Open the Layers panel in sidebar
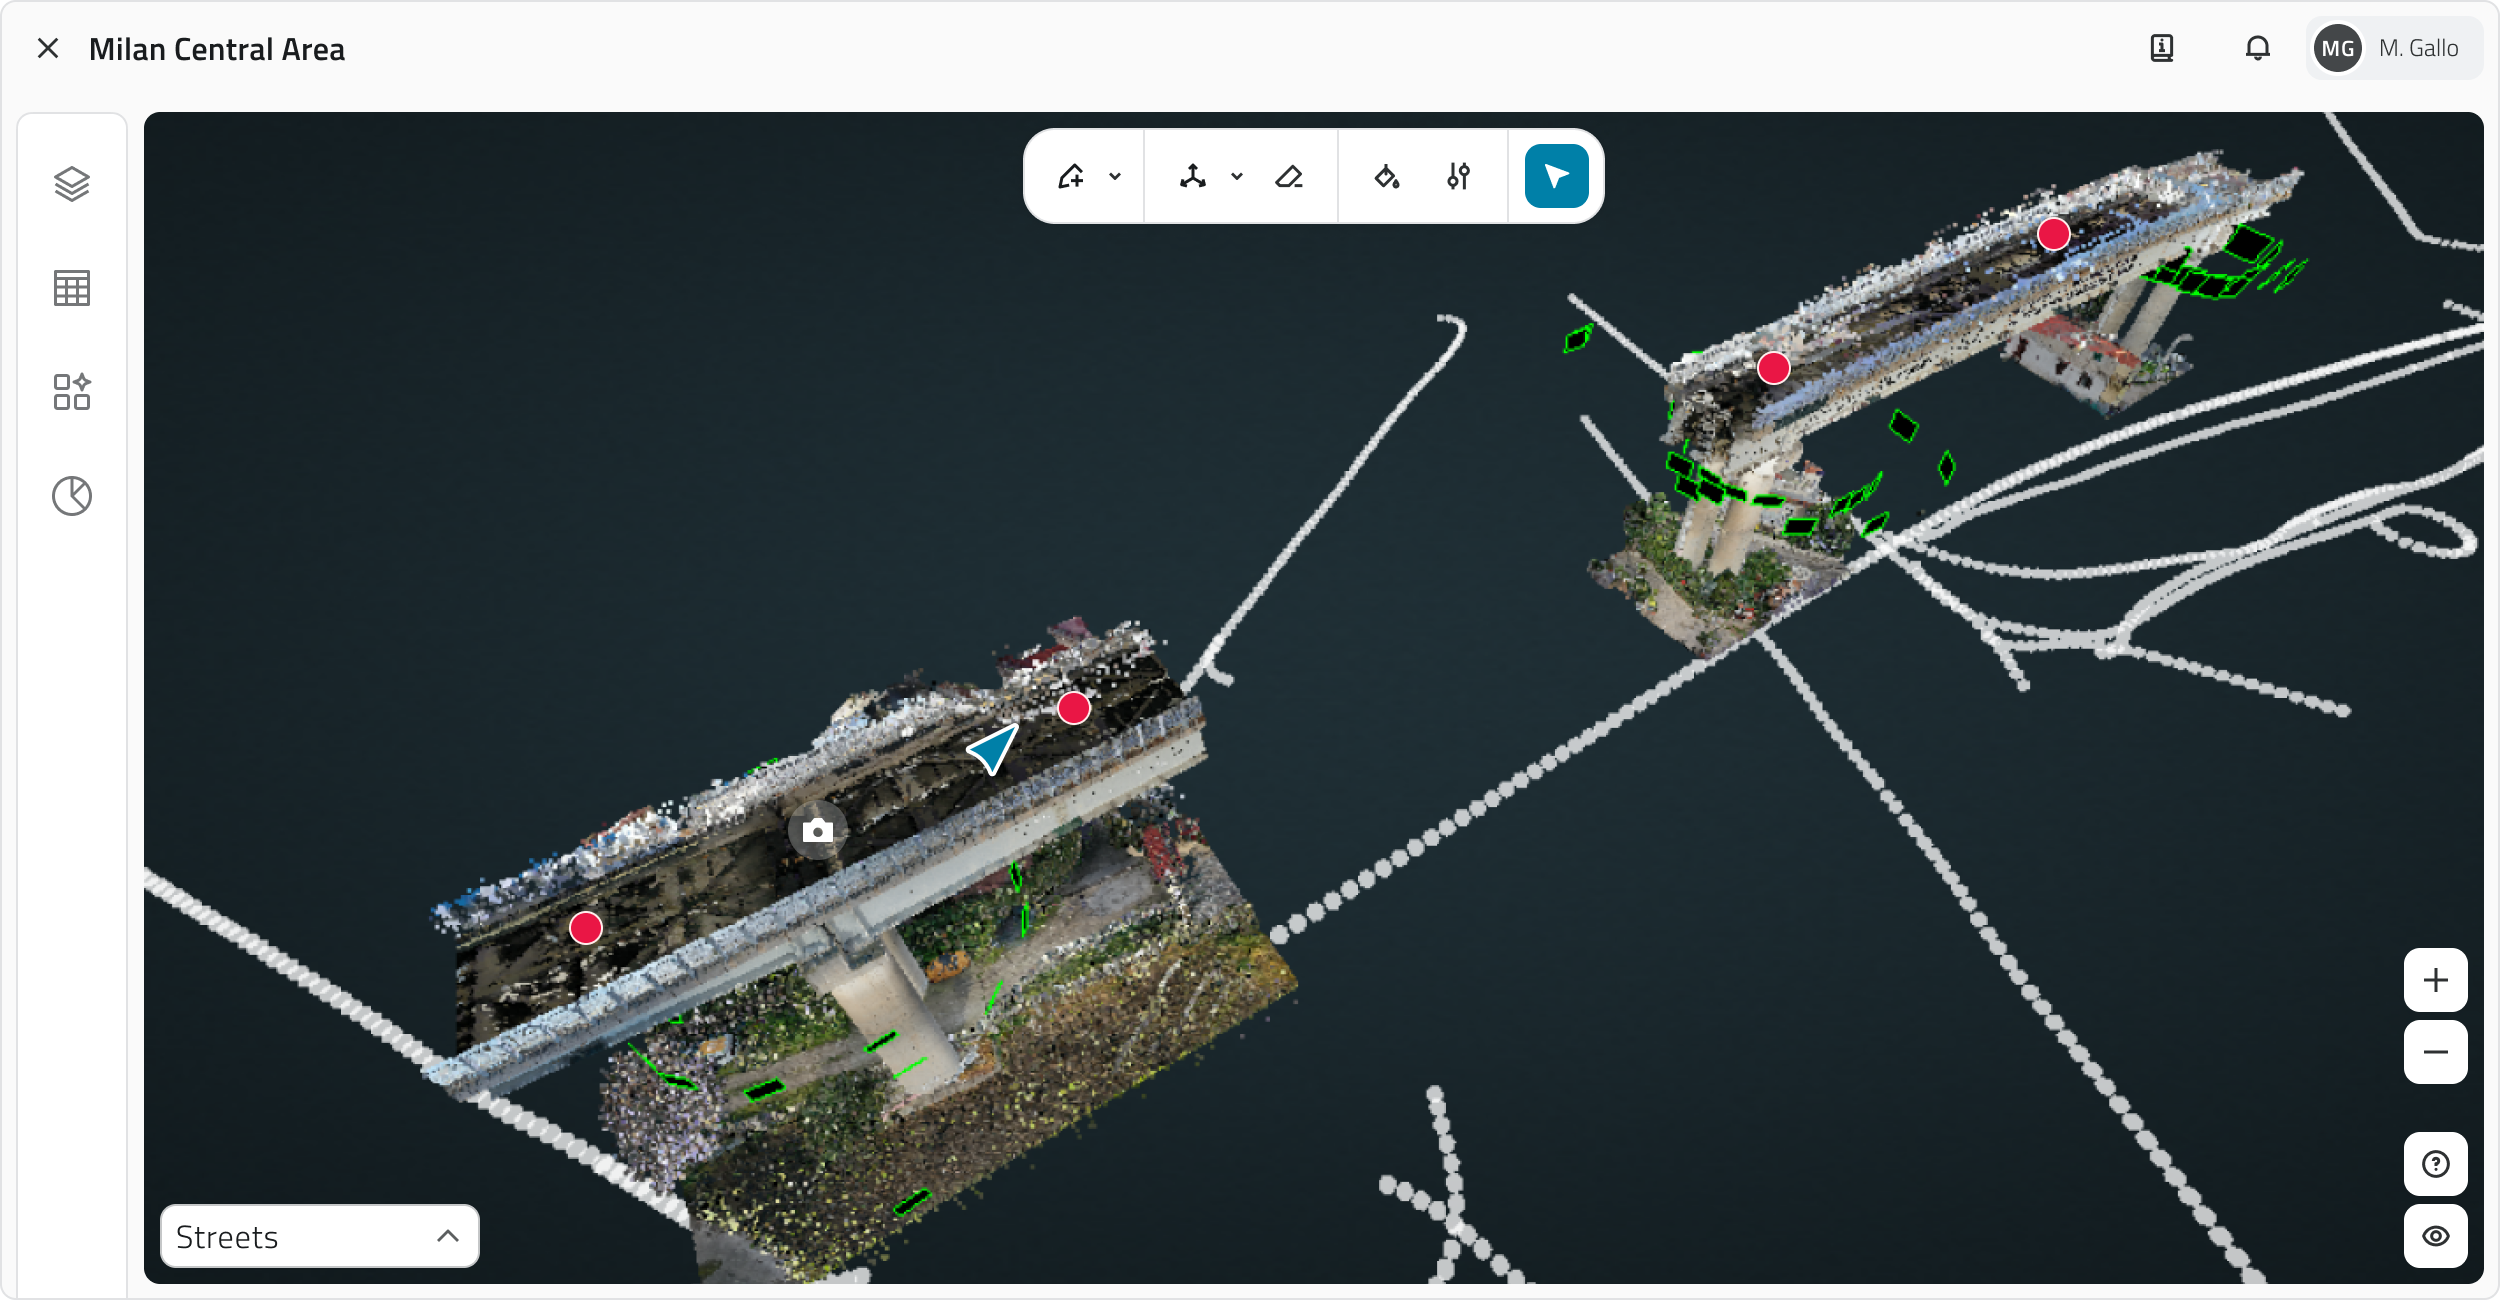The width and height of the screenshot is (2500, 1300). coord(72,184)
